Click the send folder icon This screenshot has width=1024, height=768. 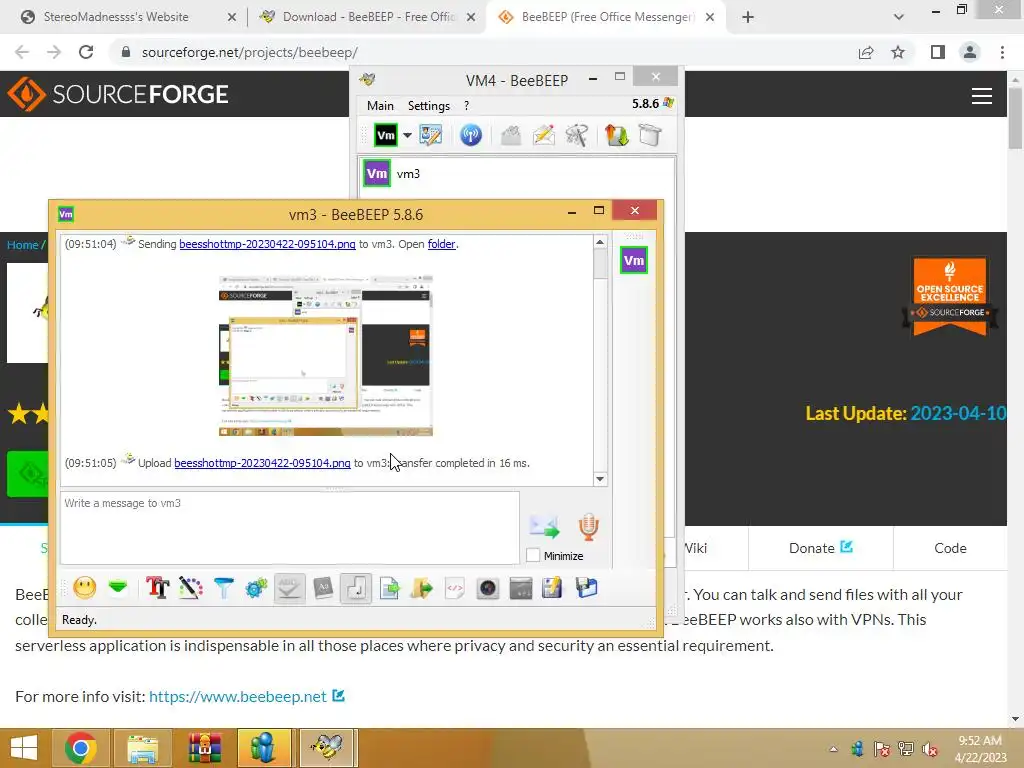(422, 588)
